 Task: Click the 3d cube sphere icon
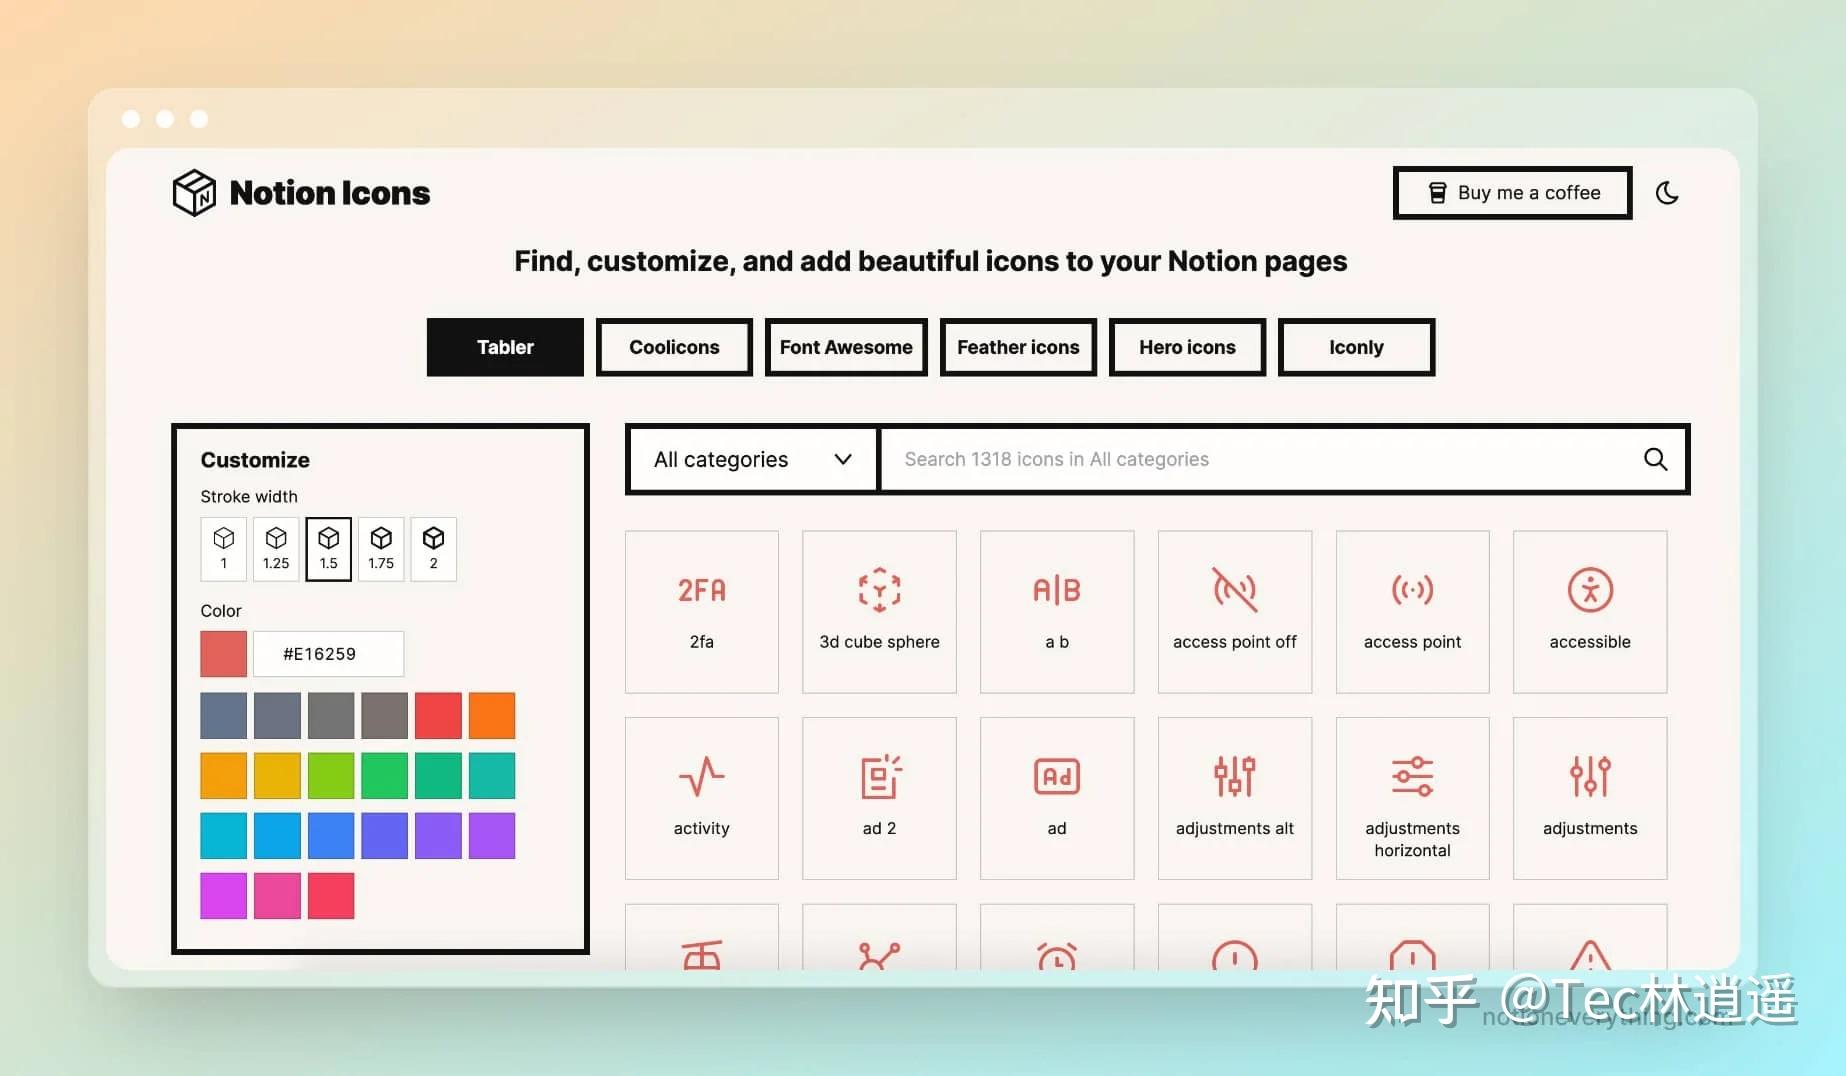879,610
